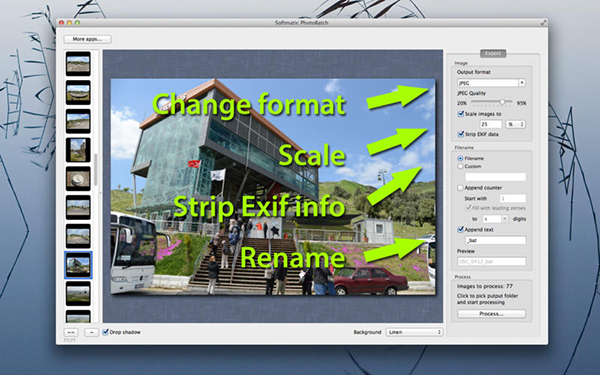Disable the Strip EXIF data checkbox
600x375 pixels.
(x=461, y=134)
